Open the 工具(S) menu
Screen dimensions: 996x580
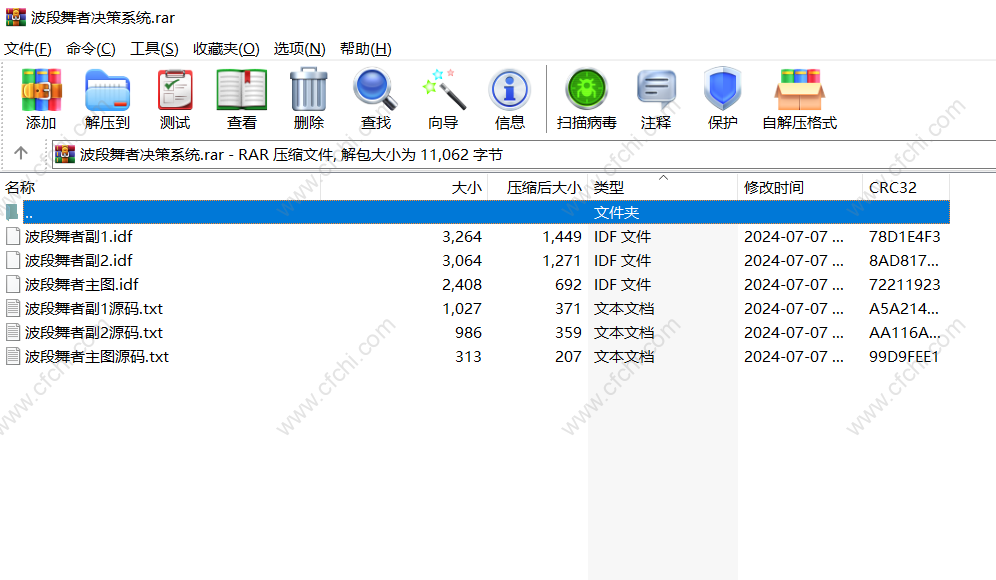154,49
